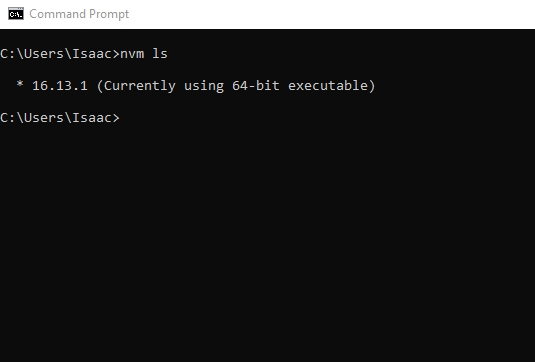Screen dimensions: 535x362
Task: Click the text 64-bit in the output
Action: [x=256, y=85]
